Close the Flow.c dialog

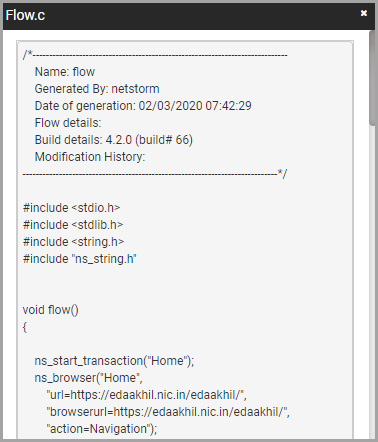[x=364, y=13]
